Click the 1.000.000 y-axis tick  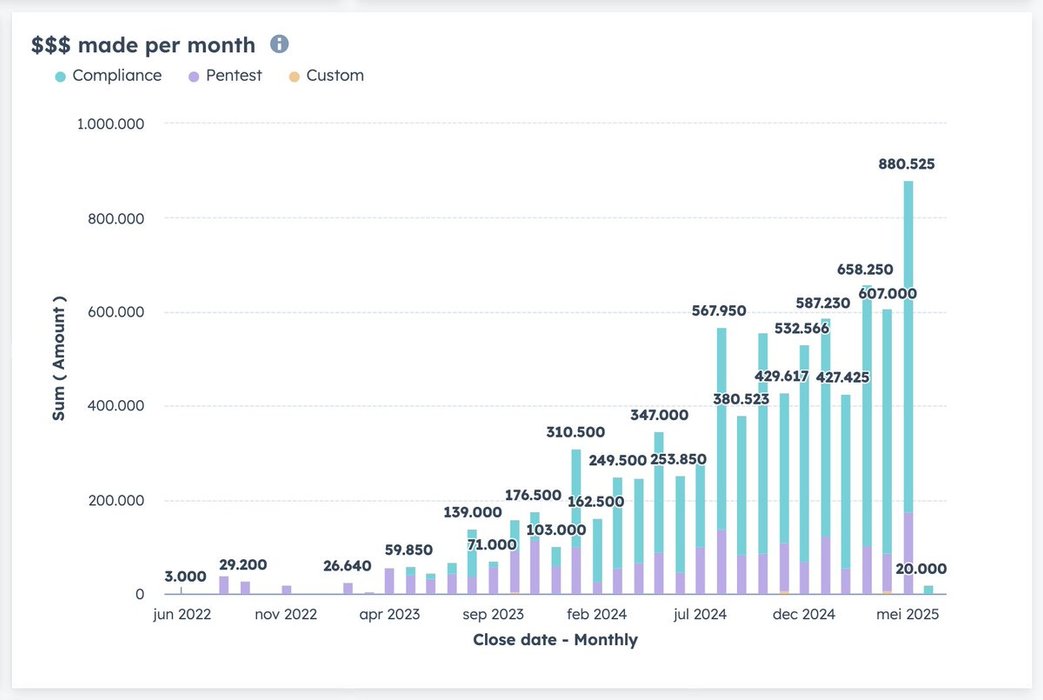pyautogui.click(x=110, y=124)
